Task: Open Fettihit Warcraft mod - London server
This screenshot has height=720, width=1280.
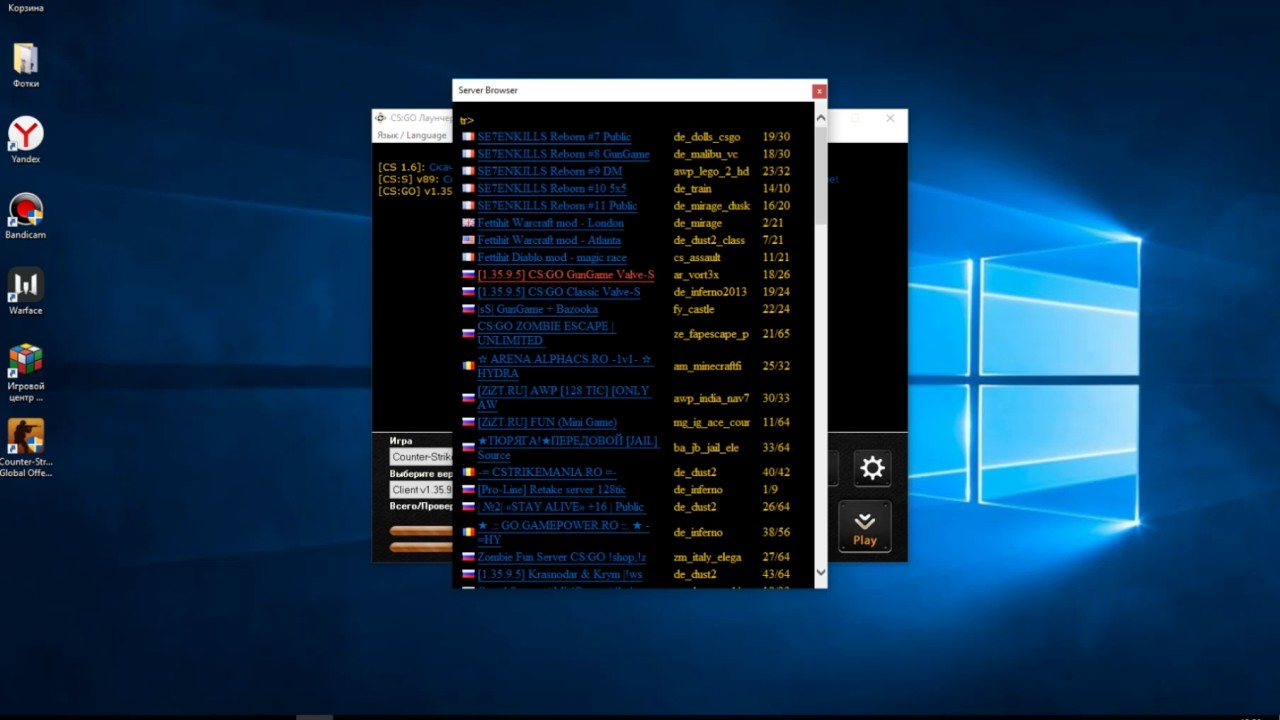Action: coord(550,223)
